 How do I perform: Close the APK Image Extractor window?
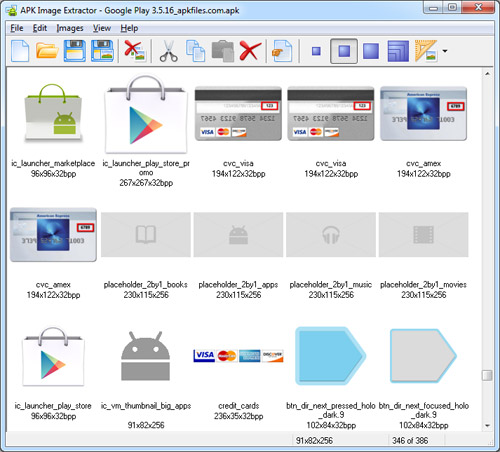(478, 8)
